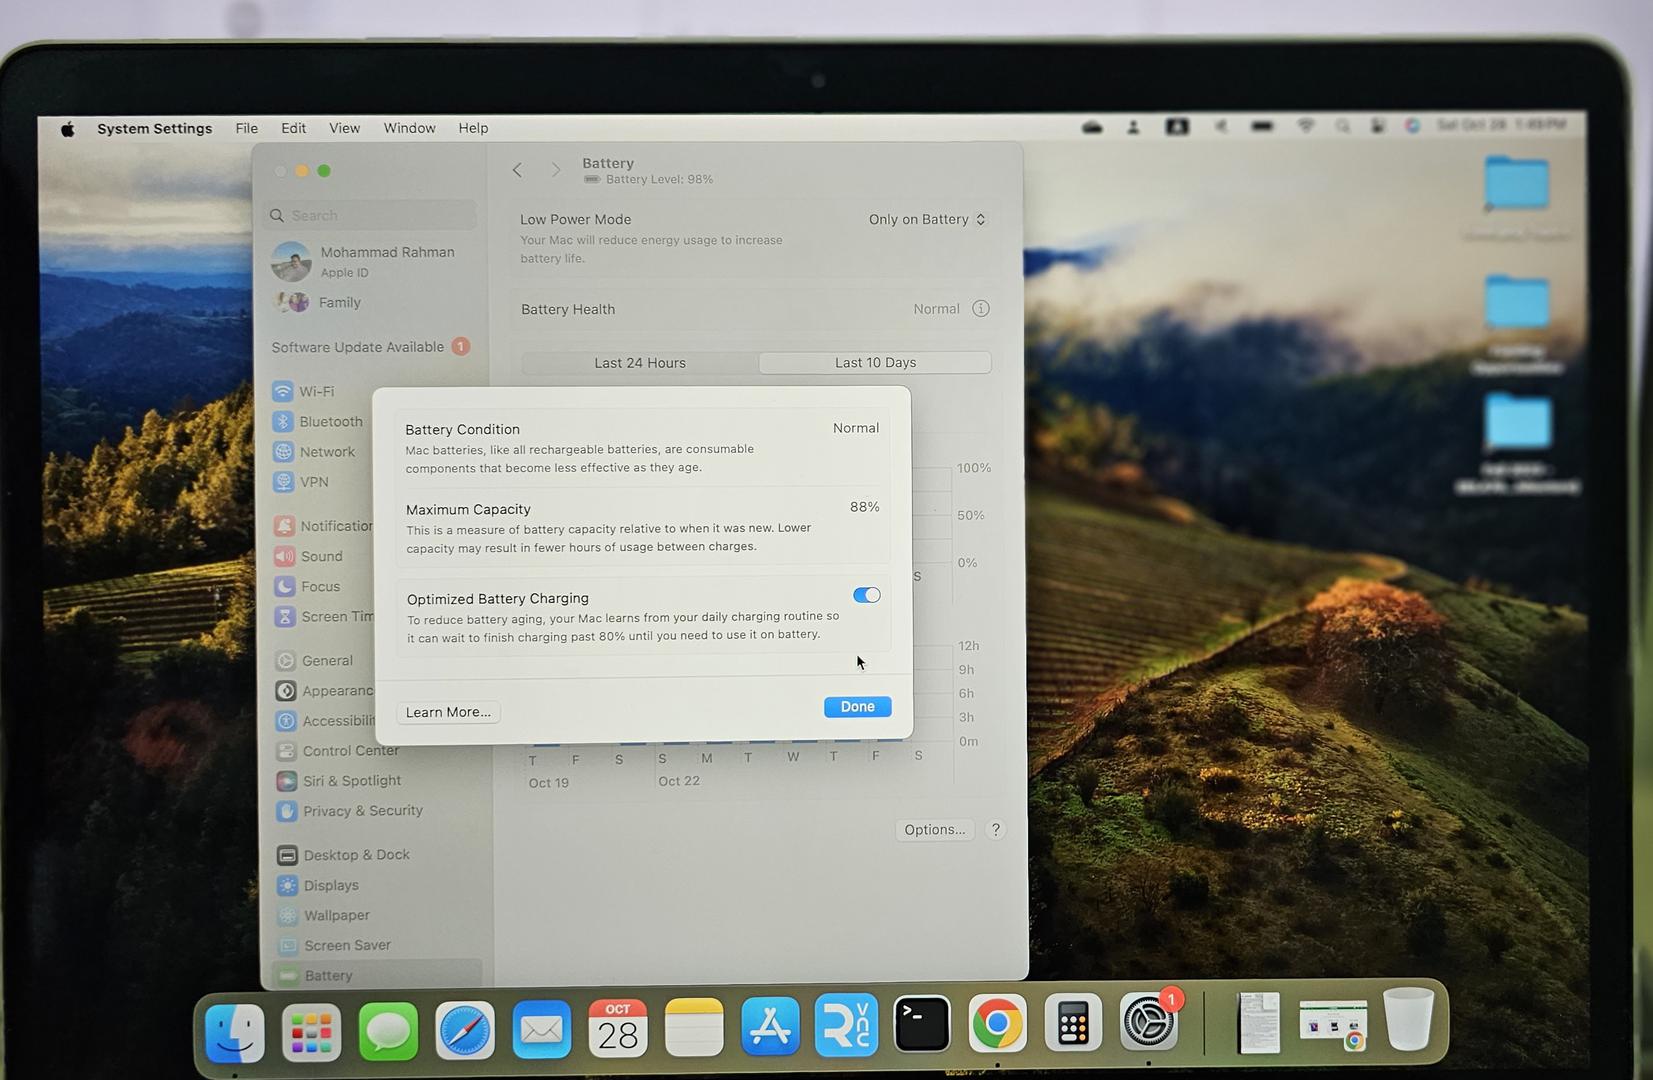Select VPN in the sidebar
Screen dimensions: 1653x1080
302,481
